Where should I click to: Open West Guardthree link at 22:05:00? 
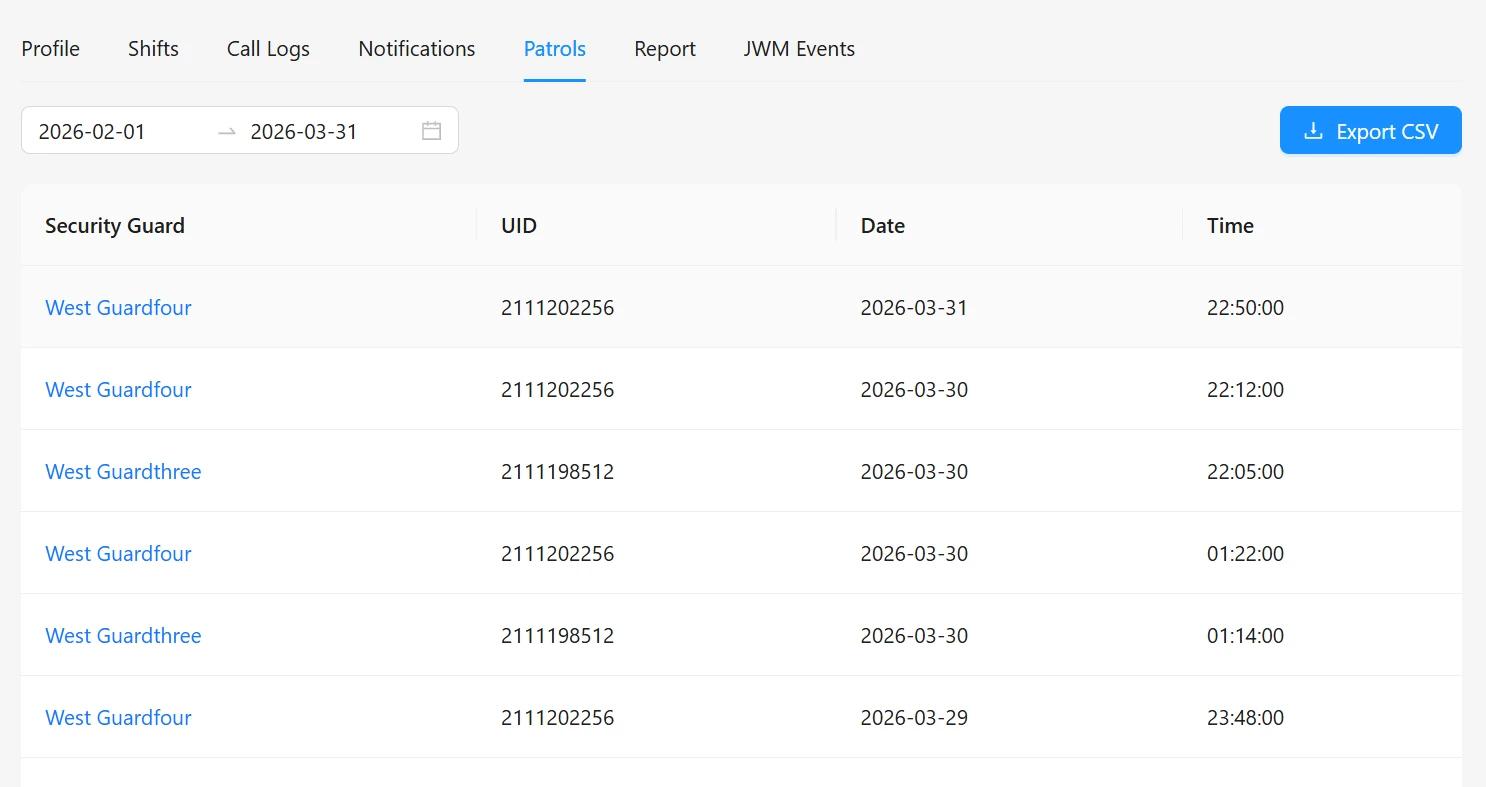(x=123, y=471)
